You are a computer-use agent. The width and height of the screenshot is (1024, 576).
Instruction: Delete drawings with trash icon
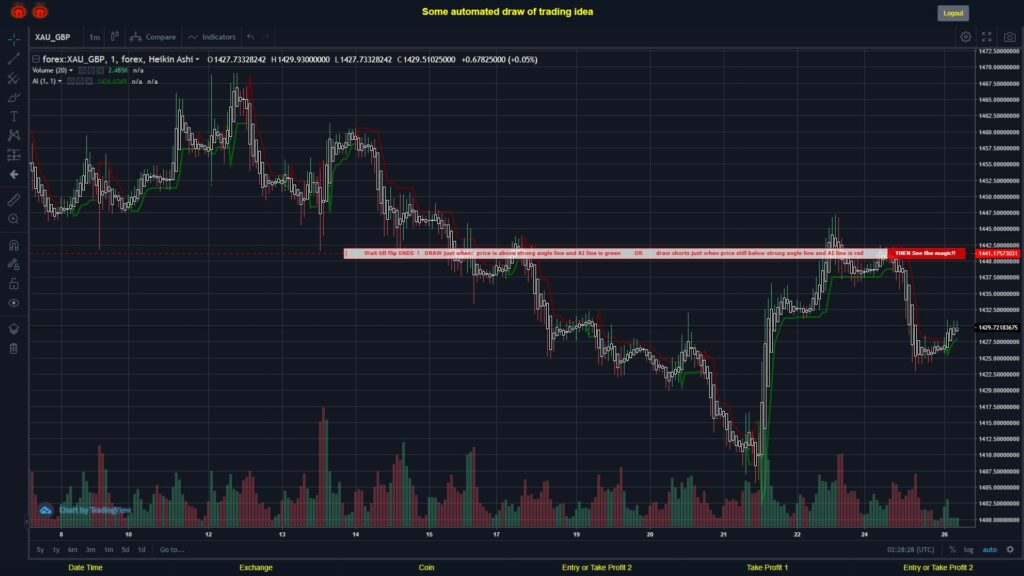click(x=14, y=348)
